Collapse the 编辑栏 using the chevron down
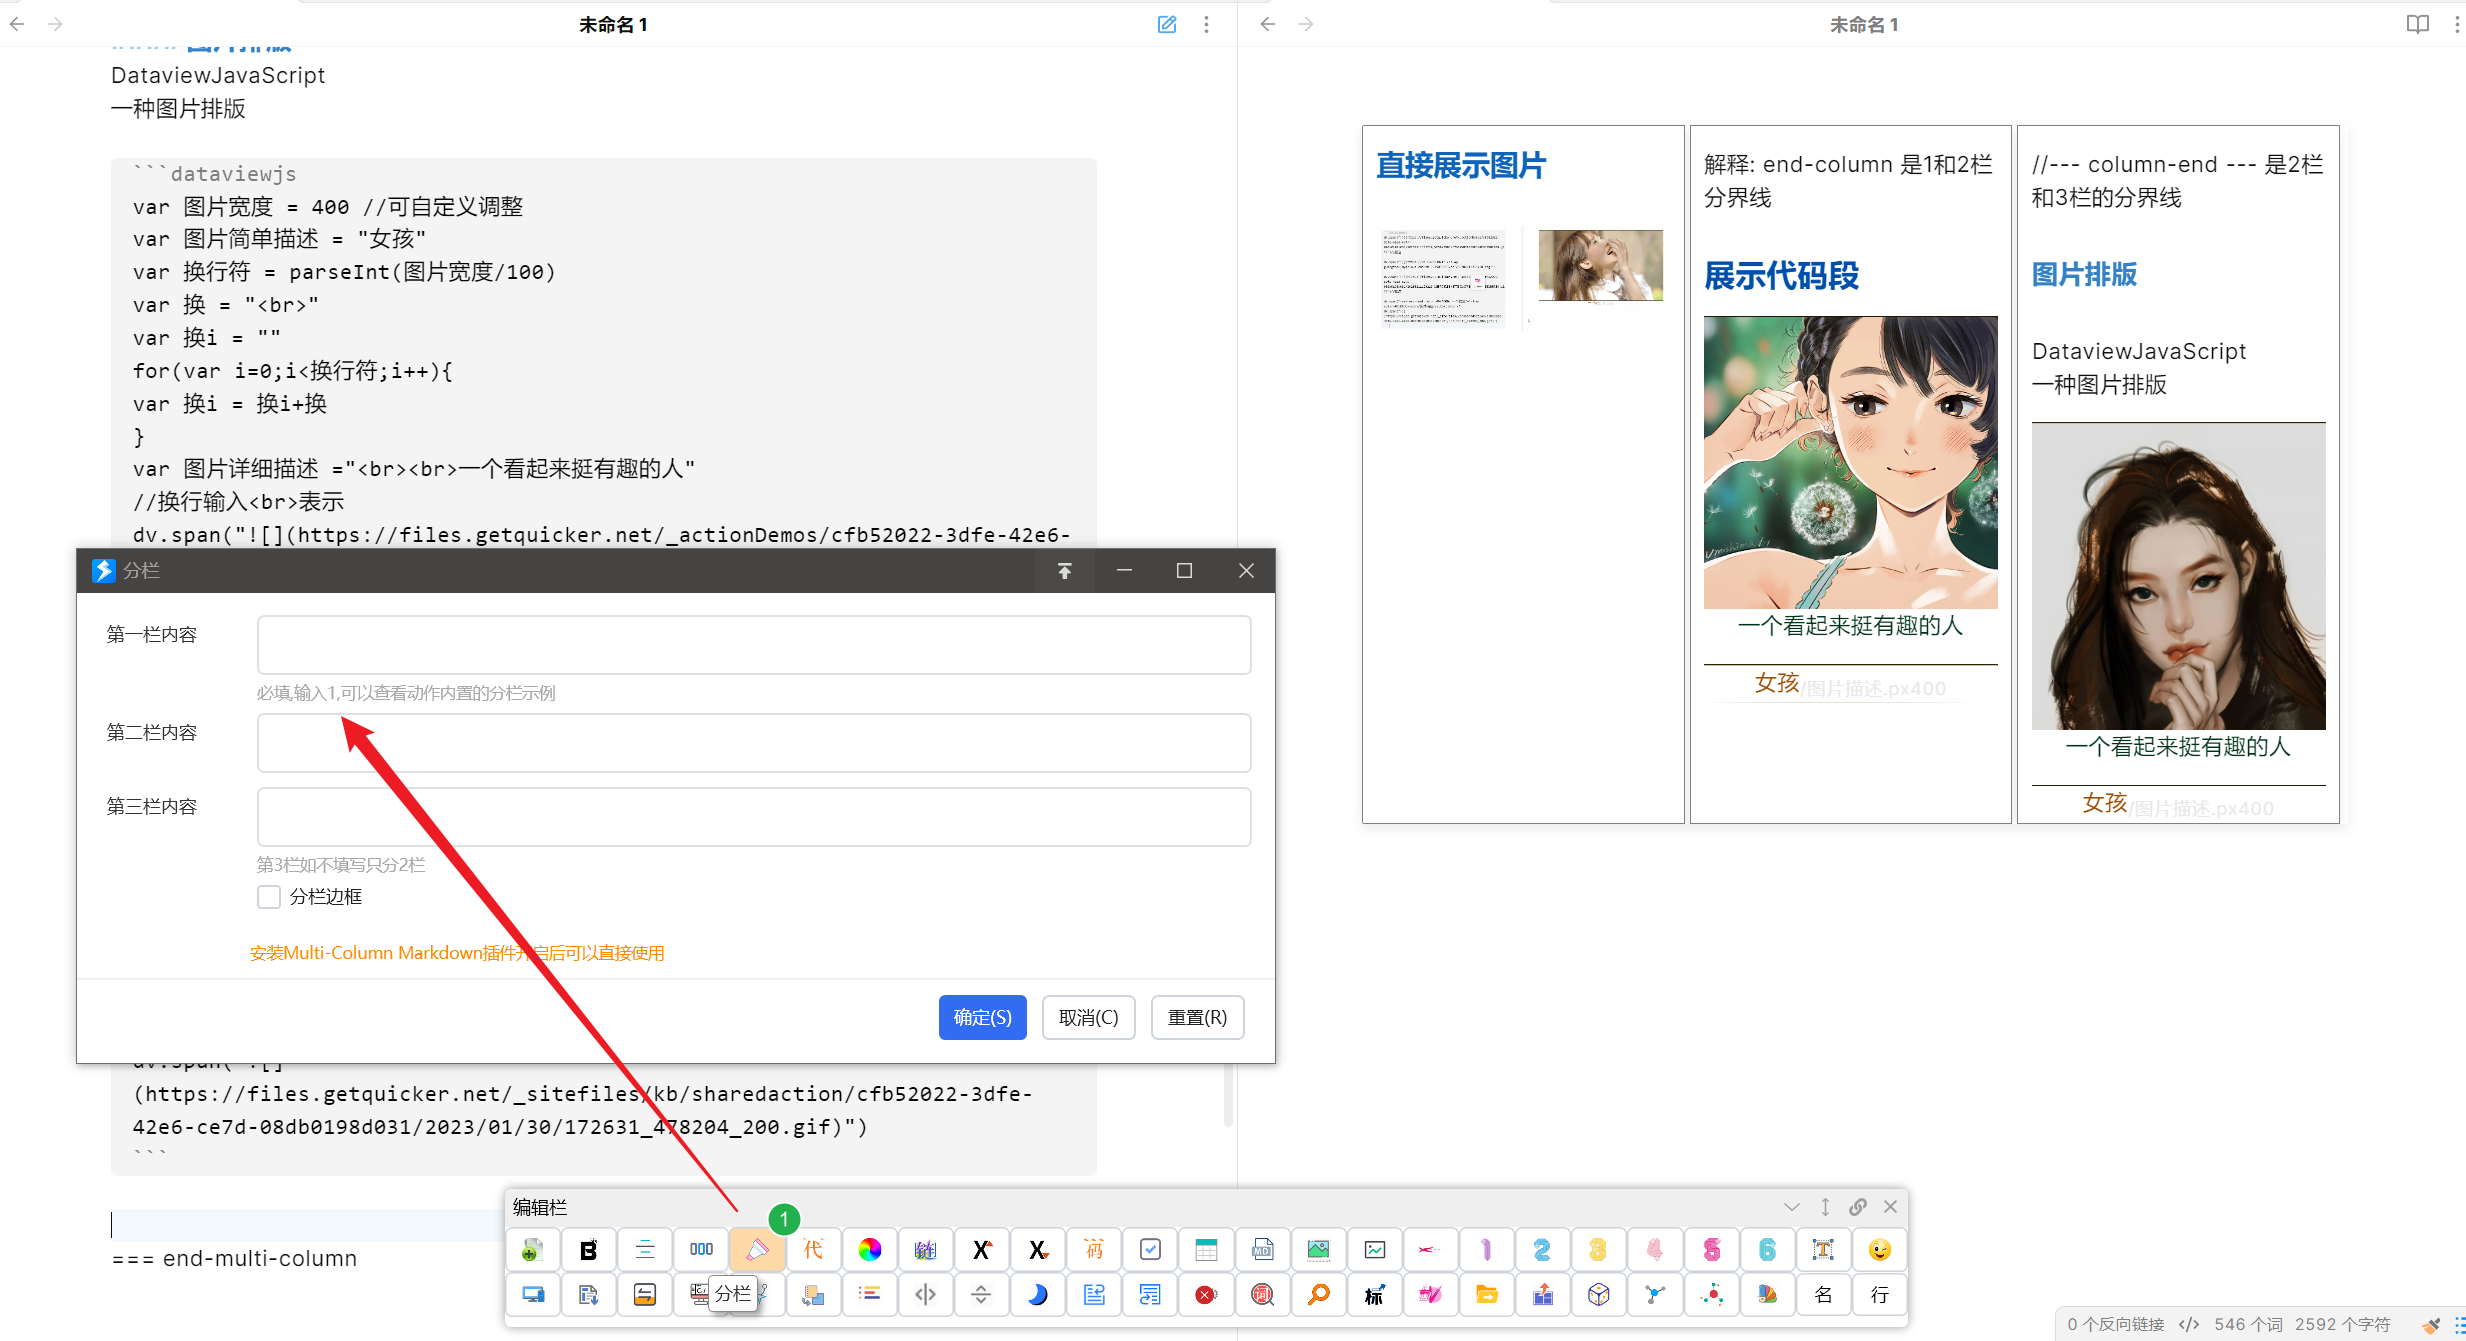Image resolution: width=2466 pixels, height=1341 pixels. click(x=1792, y=1207)
